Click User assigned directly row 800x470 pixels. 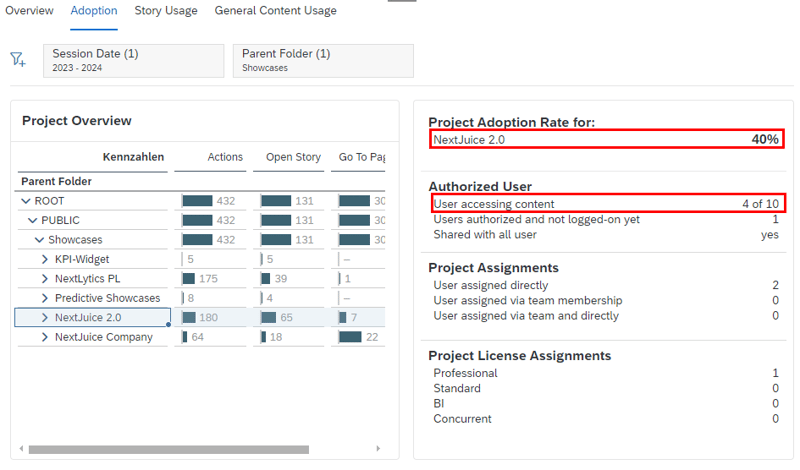[606, 285]
